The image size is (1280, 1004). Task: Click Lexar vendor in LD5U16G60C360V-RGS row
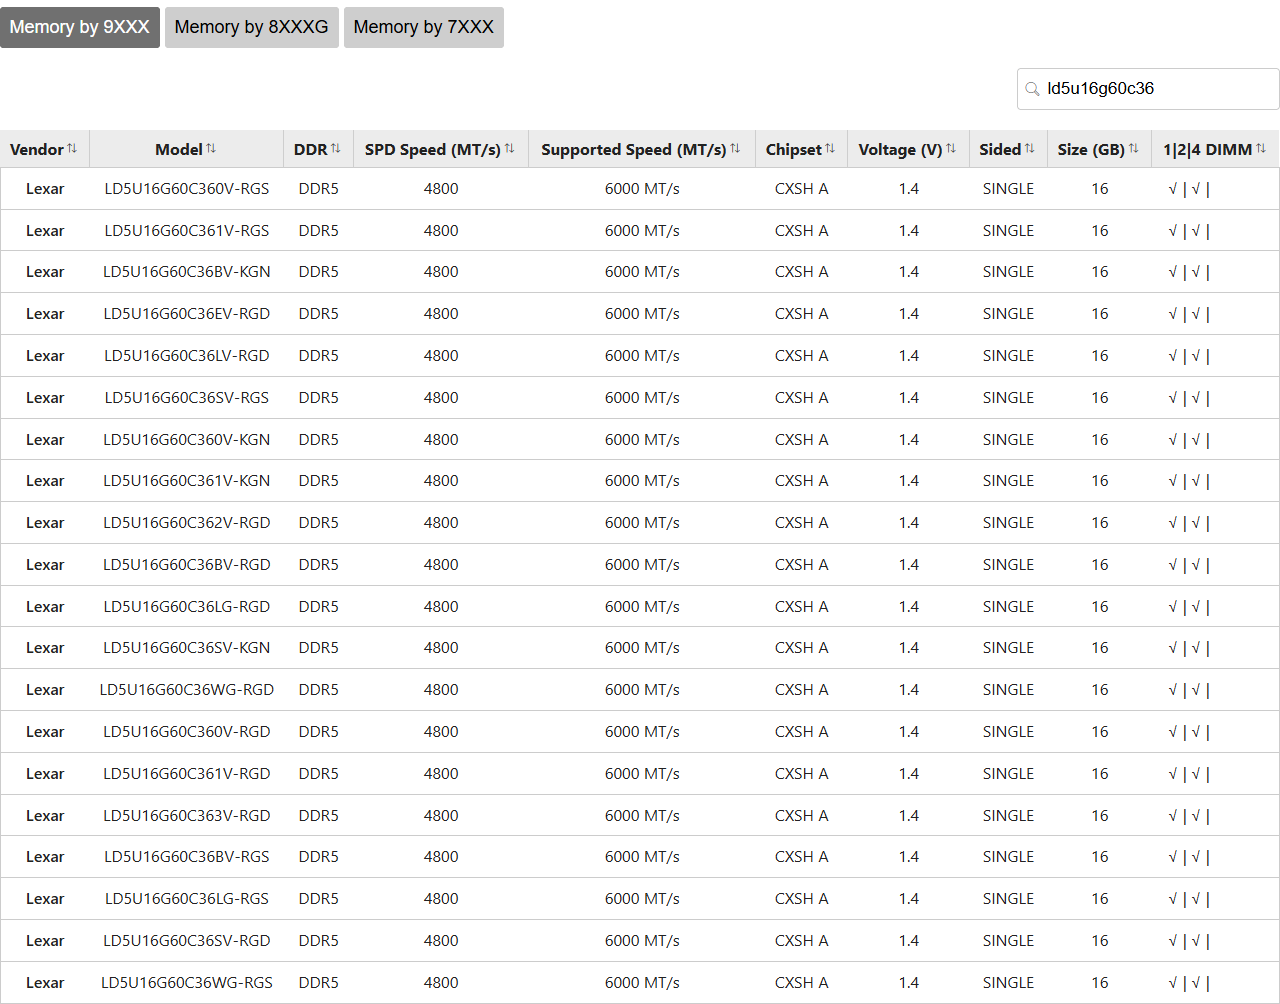pyautogui.click(x=45, y=189)
